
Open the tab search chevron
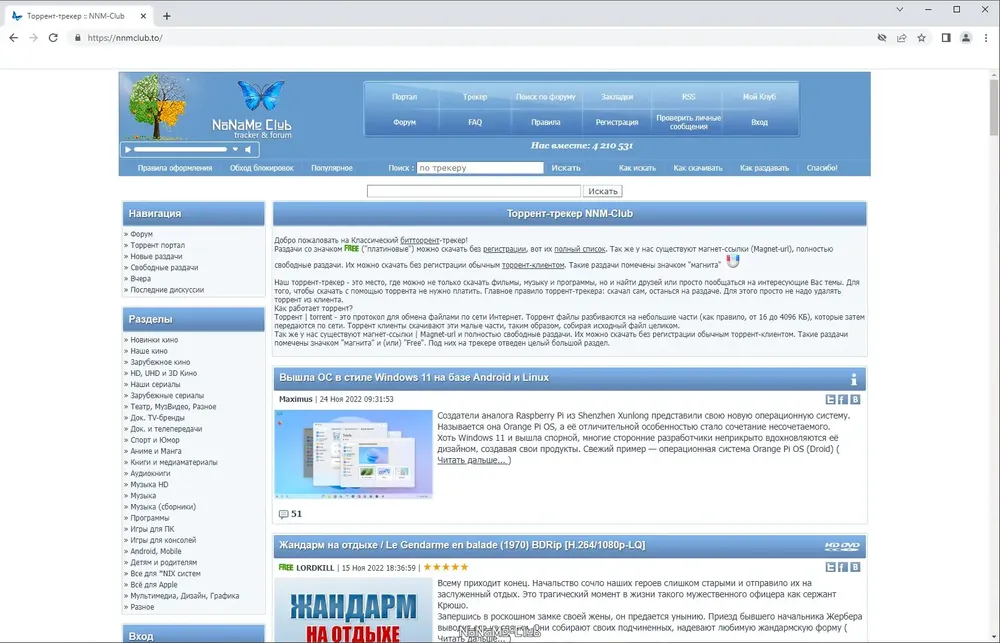point(900,10)
